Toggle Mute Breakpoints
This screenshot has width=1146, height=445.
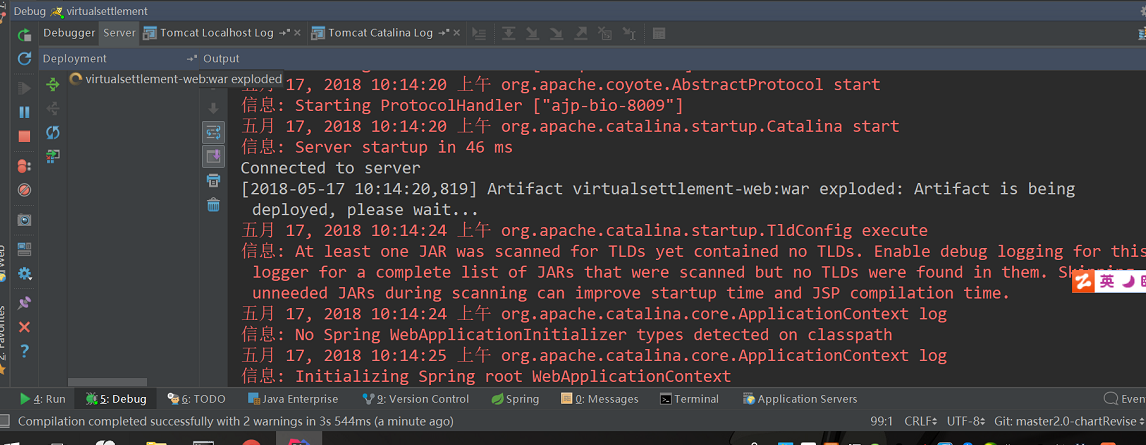click(x=24, y=190)
